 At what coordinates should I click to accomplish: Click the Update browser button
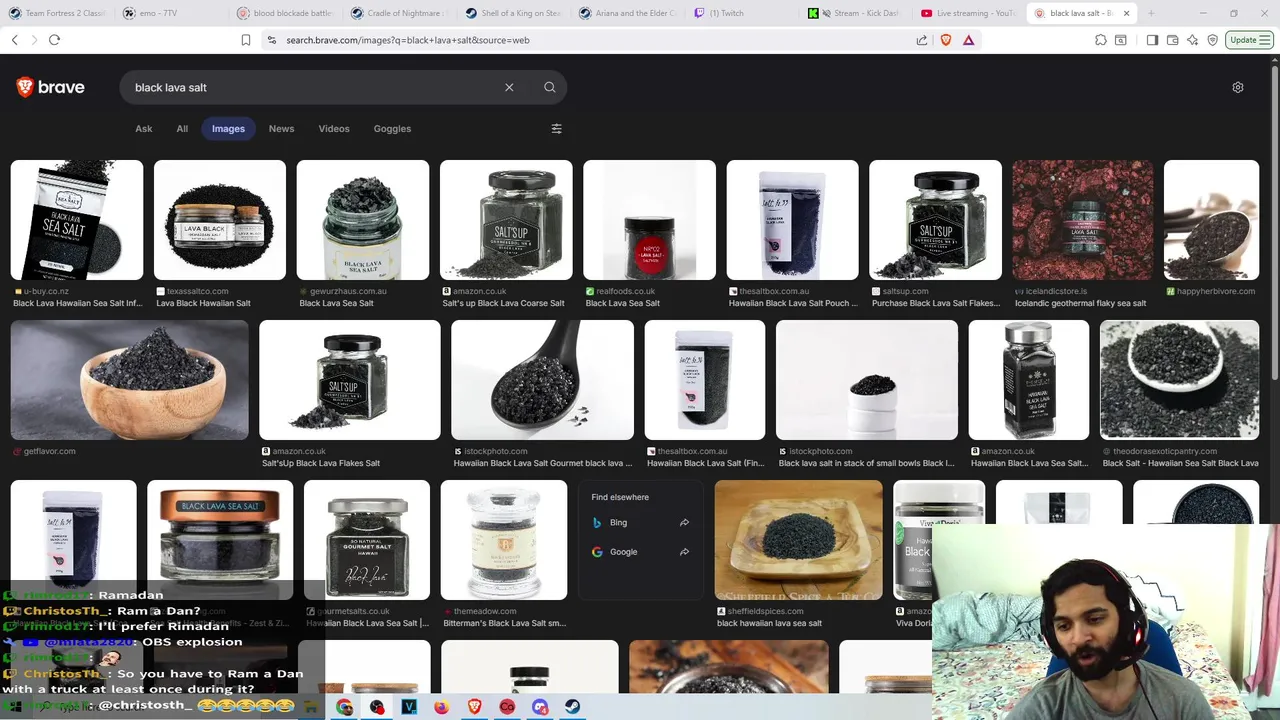point(1249,40)
